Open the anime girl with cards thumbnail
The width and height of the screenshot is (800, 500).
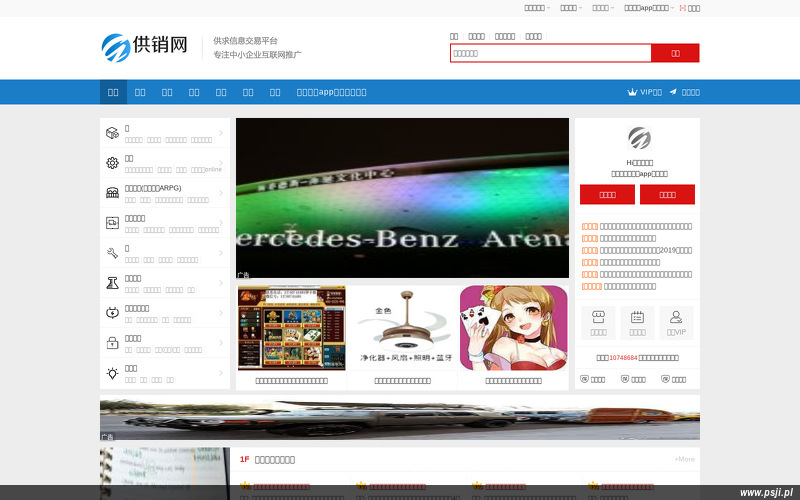(513, 328)
